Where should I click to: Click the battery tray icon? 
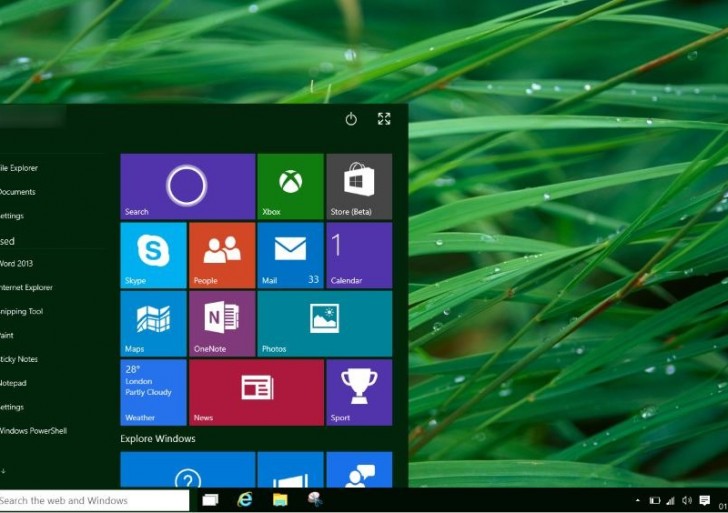[x=655, y=500]
